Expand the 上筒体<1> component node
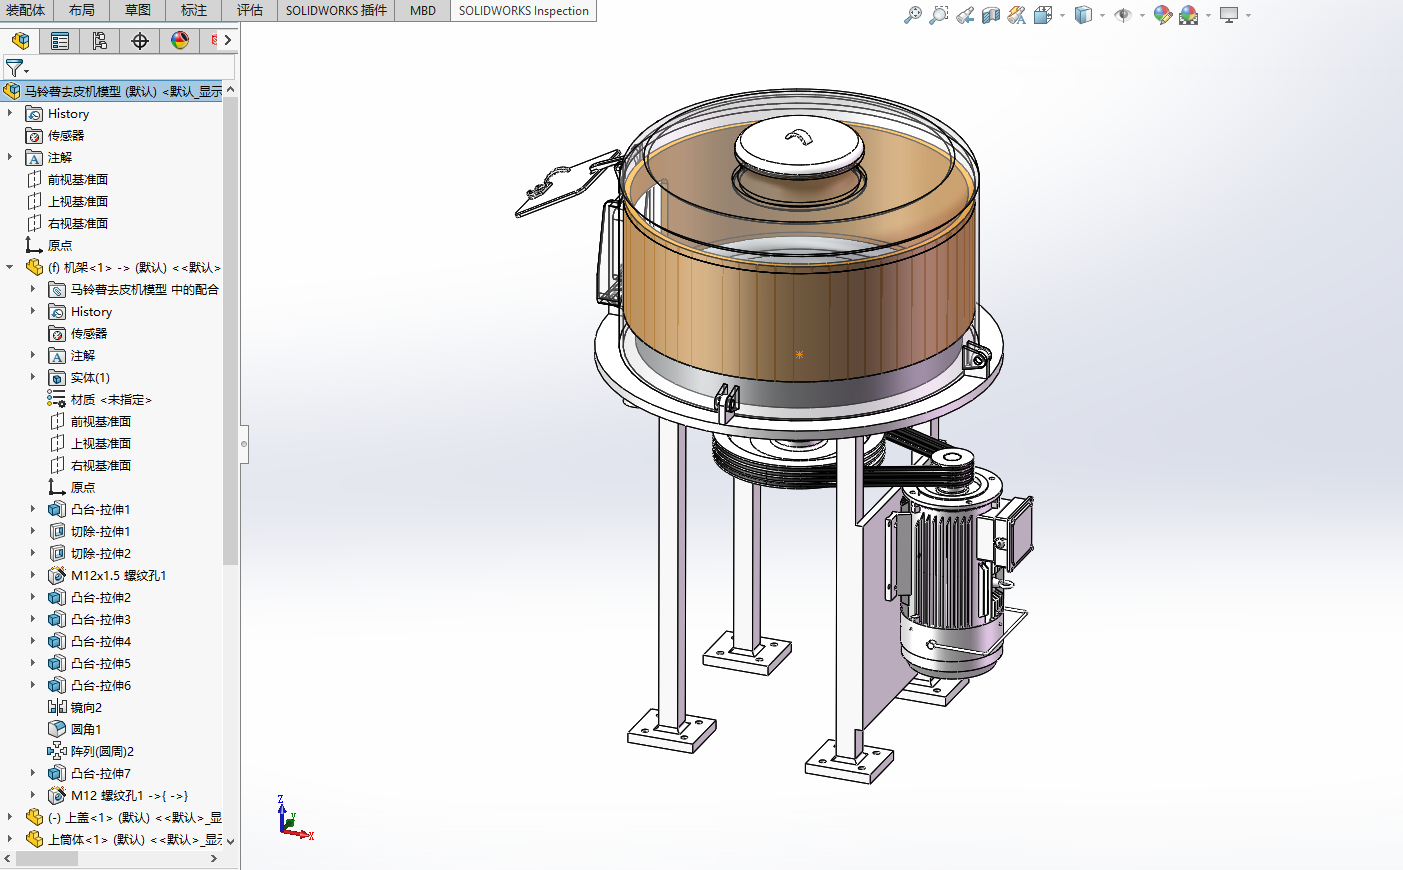Image resolution: width=1403 pixels, height=870 pixels. (10, 839)
